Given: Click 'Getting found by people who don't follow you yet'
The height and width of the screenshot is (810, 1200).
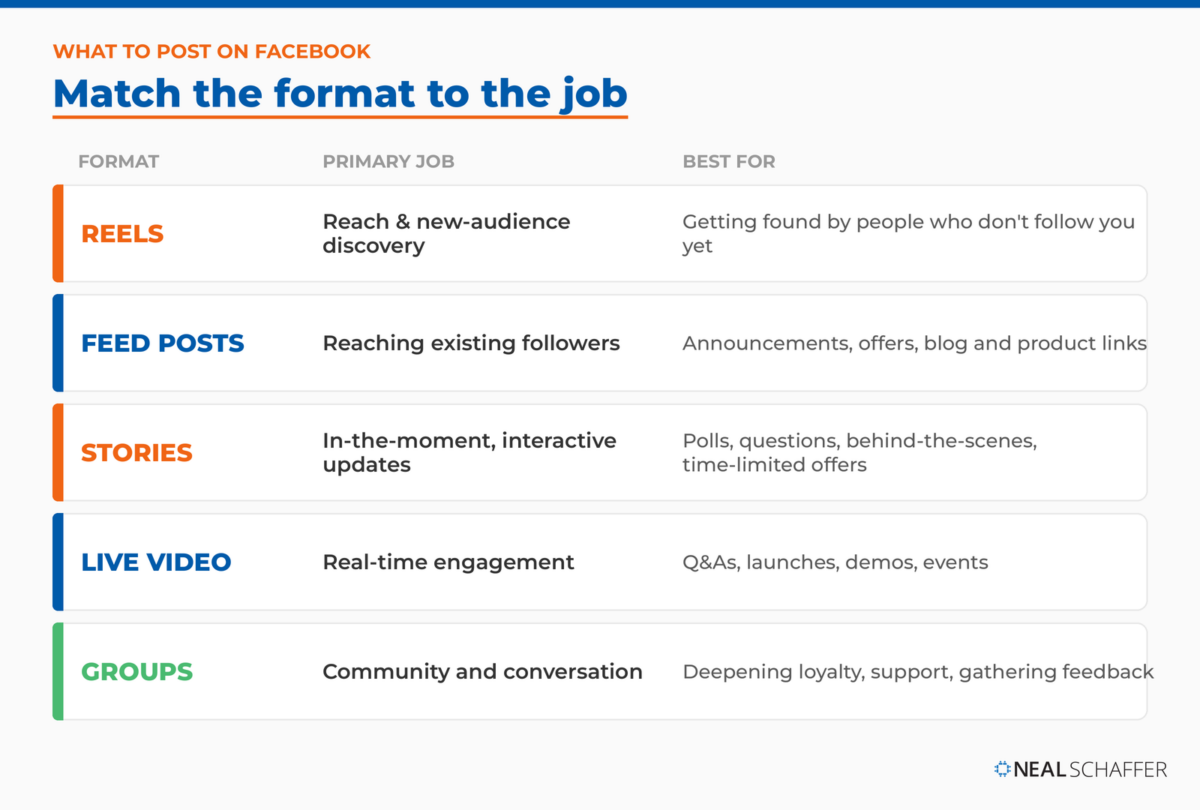Looking at the screenshot, I should click(x=909, y=233).
